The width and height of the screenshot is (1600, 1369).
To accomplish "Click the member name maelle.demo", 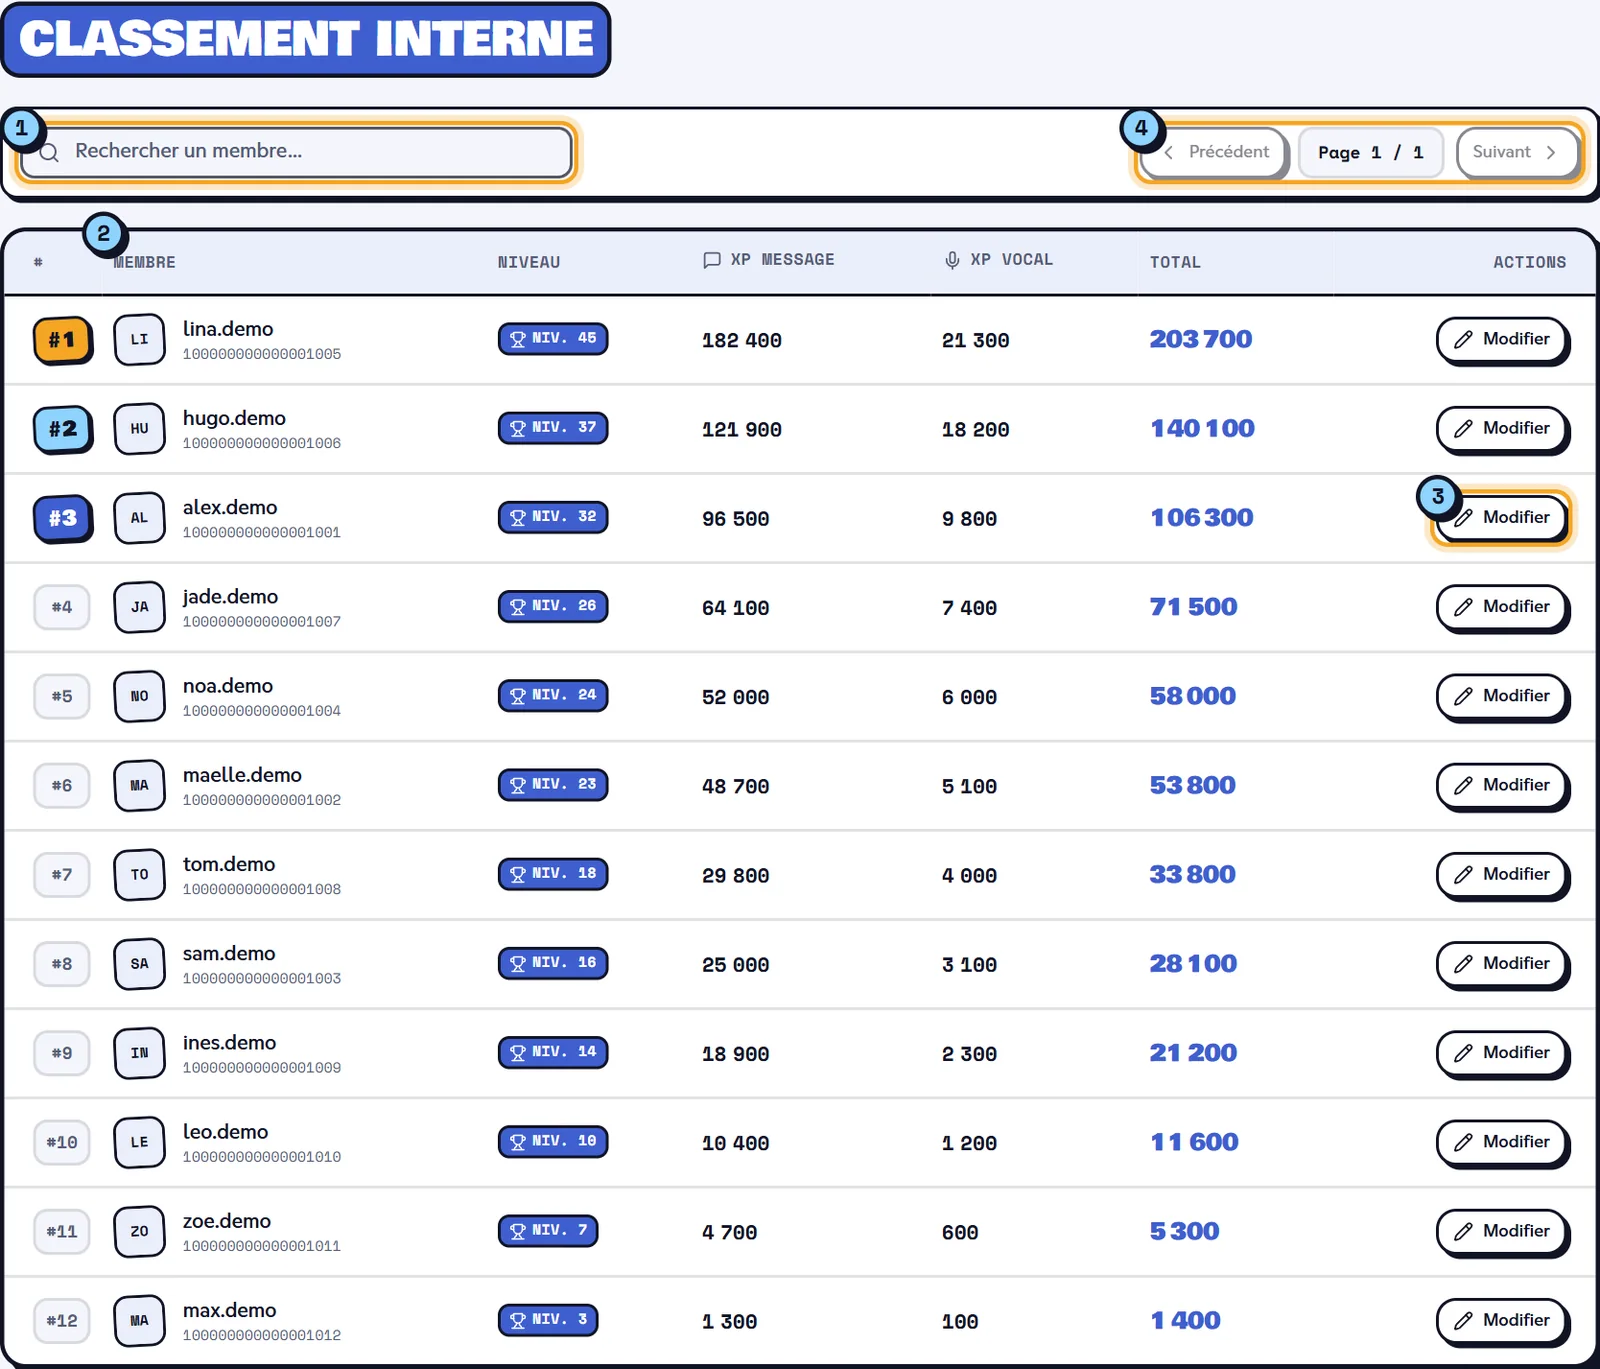I will click(x=242, y=775).
